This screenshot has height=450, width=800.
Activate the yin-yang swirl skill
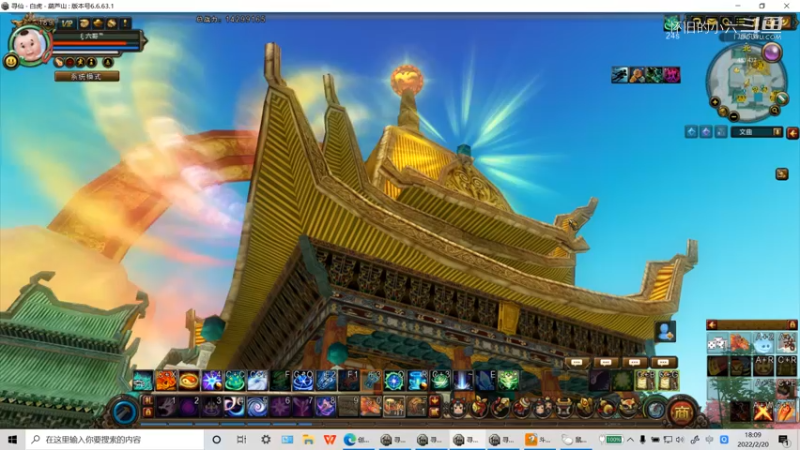coord(189,381)
